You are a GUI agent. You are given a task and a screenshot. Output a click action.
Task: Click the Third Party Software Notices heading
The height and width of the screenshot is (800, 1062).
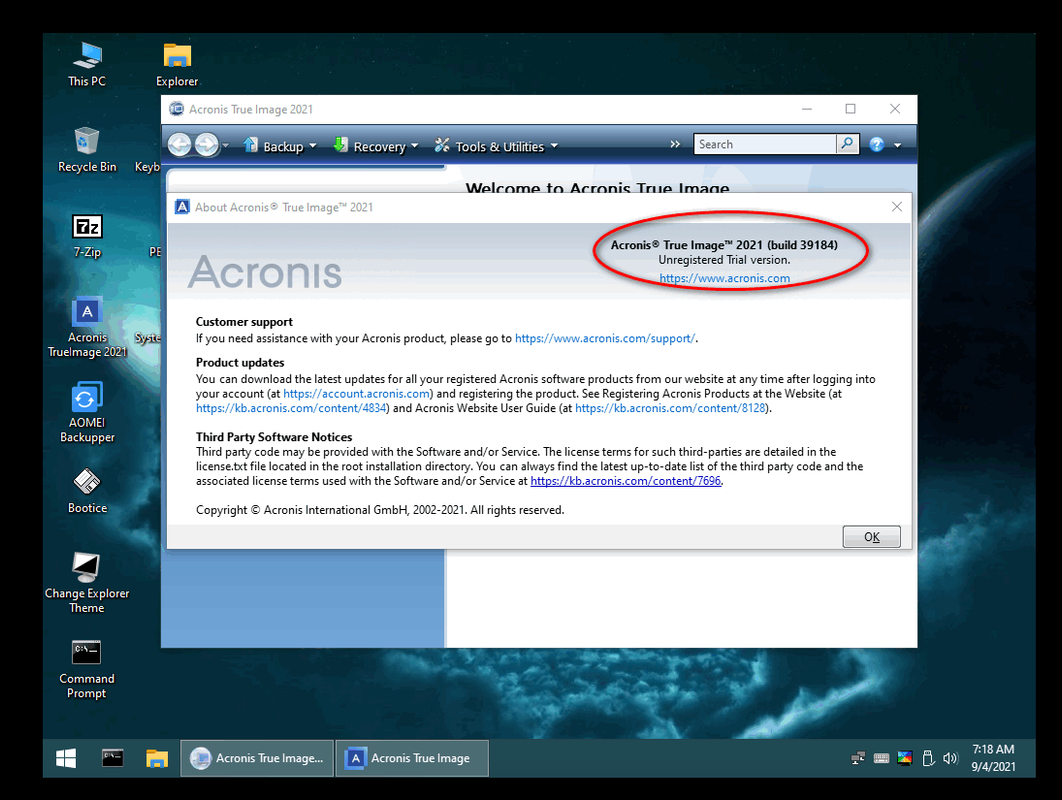tap(274, 437)
